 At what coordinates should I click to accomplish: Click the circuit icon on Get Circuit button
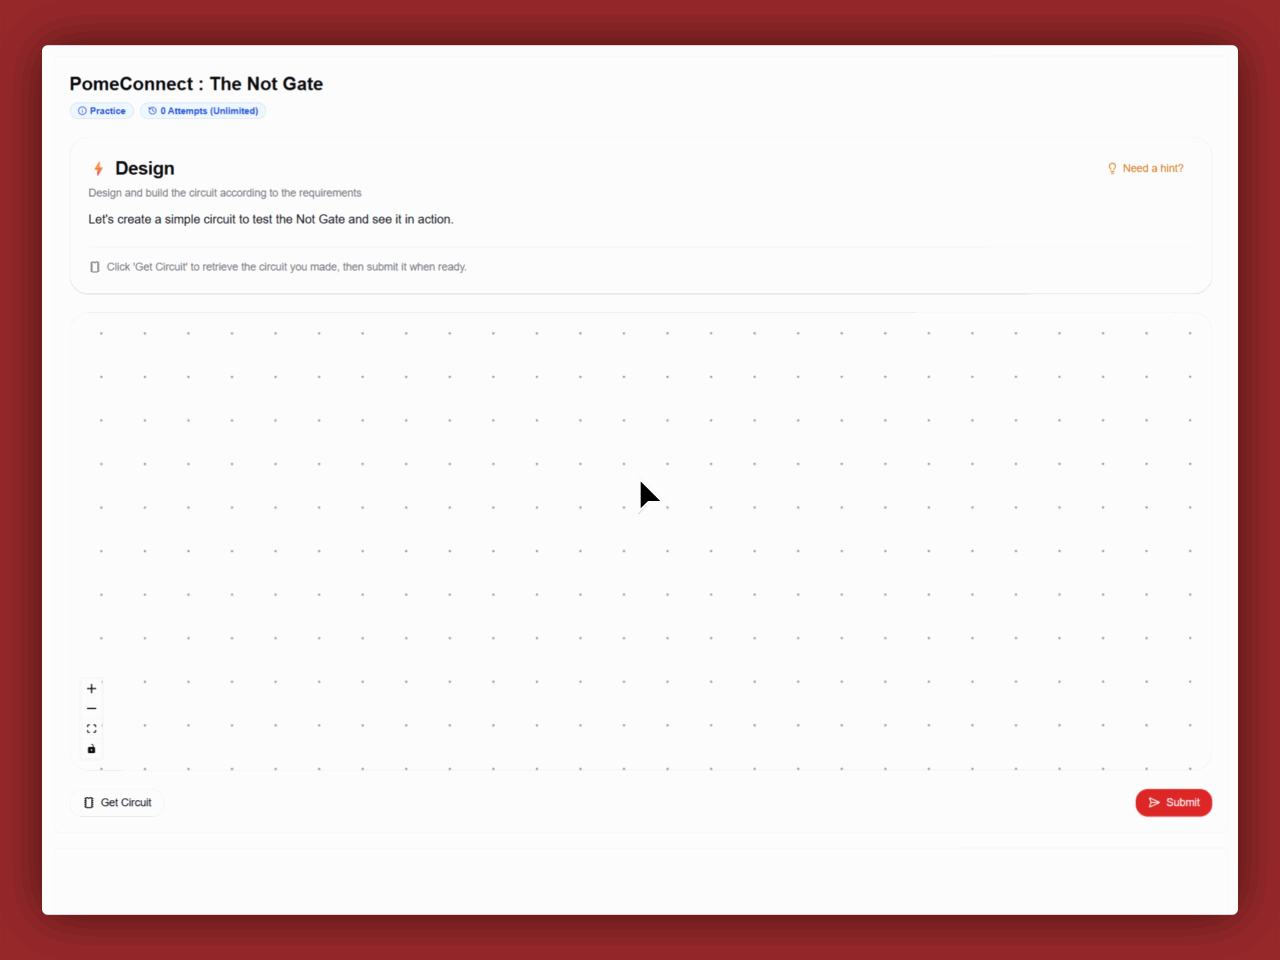89,802
